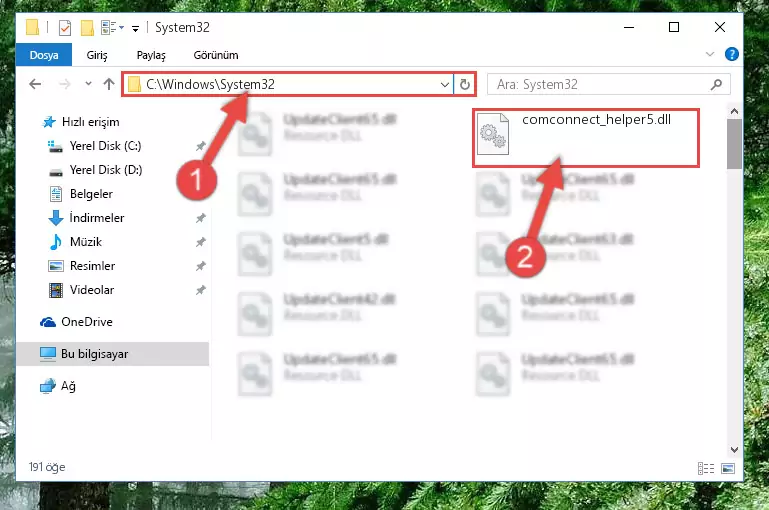
Task: Open Videolar in the navigation pane
Action: click(92, 290)
